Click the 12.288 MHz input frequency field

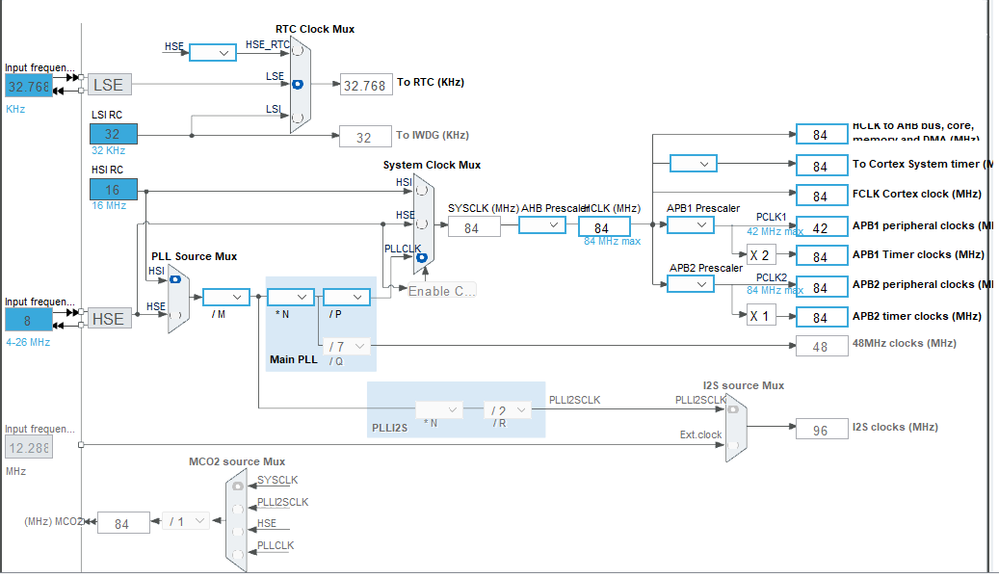29,448
